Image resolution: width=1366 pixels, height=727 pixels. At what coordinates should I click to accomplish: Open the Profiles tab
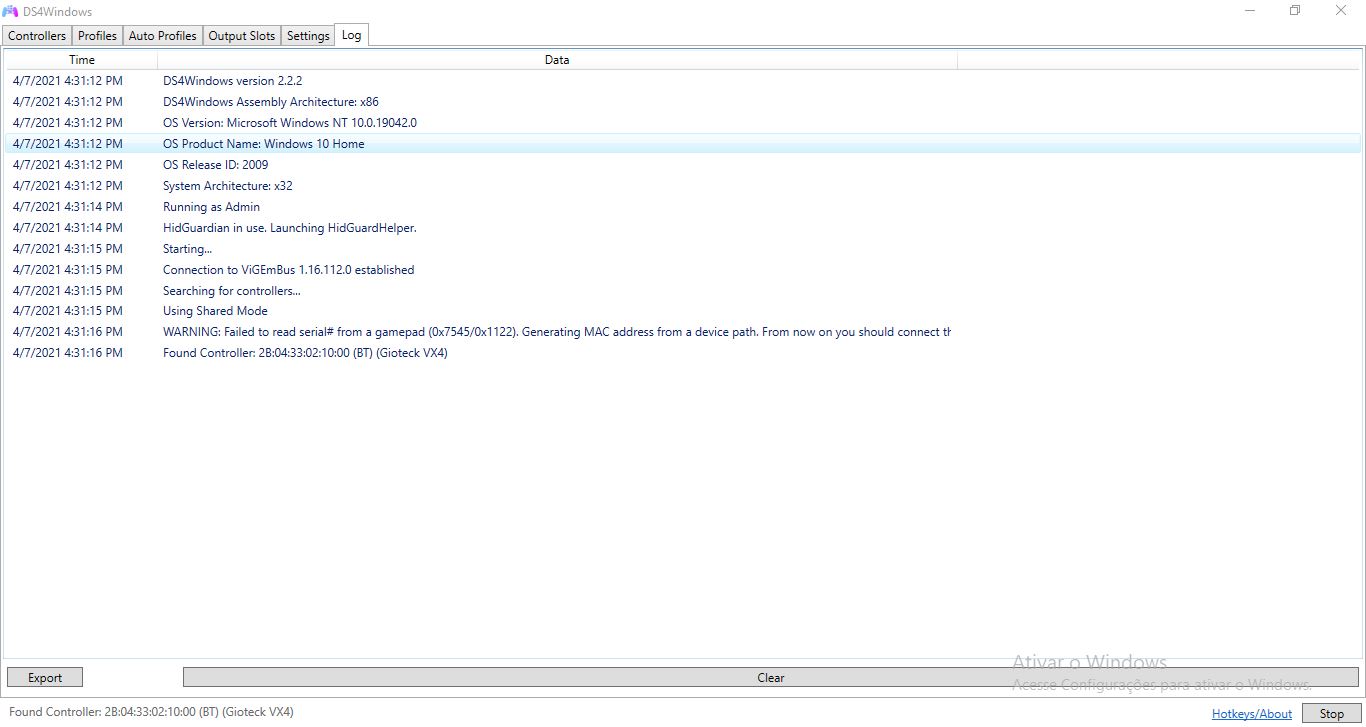[x=97, y=35]
